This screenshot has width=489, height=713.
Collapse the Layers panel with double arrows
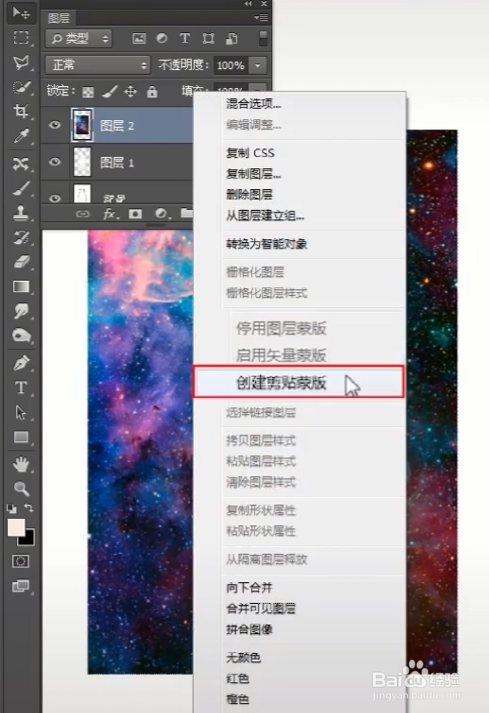pos(248,4)
